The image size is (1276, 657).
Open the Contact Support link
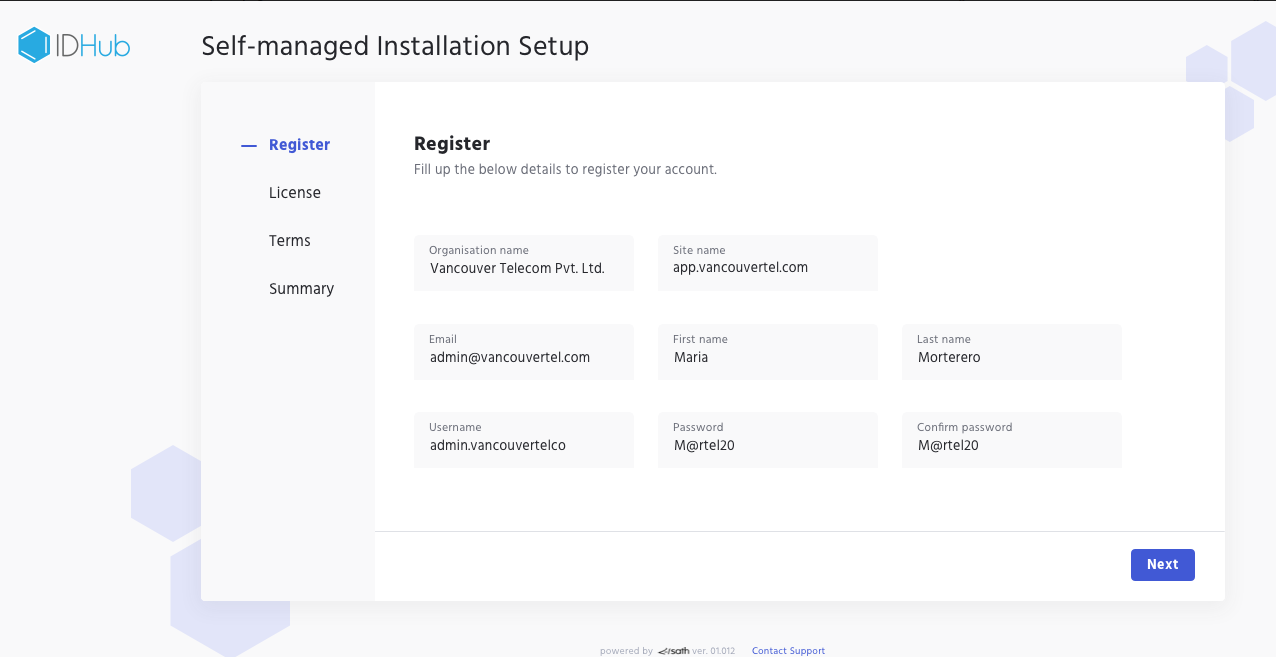pos(788,651)
